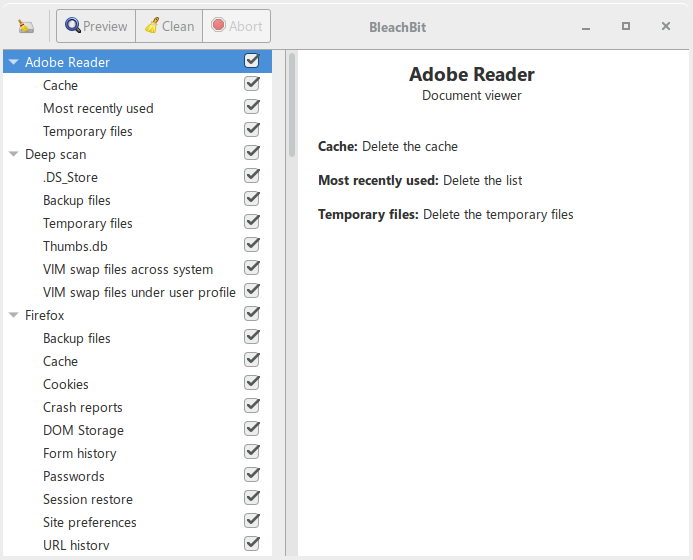This screenshot has width=693, height=560.
Task: Uncheck DOM Storage checkbox
Action: (251, 428)
